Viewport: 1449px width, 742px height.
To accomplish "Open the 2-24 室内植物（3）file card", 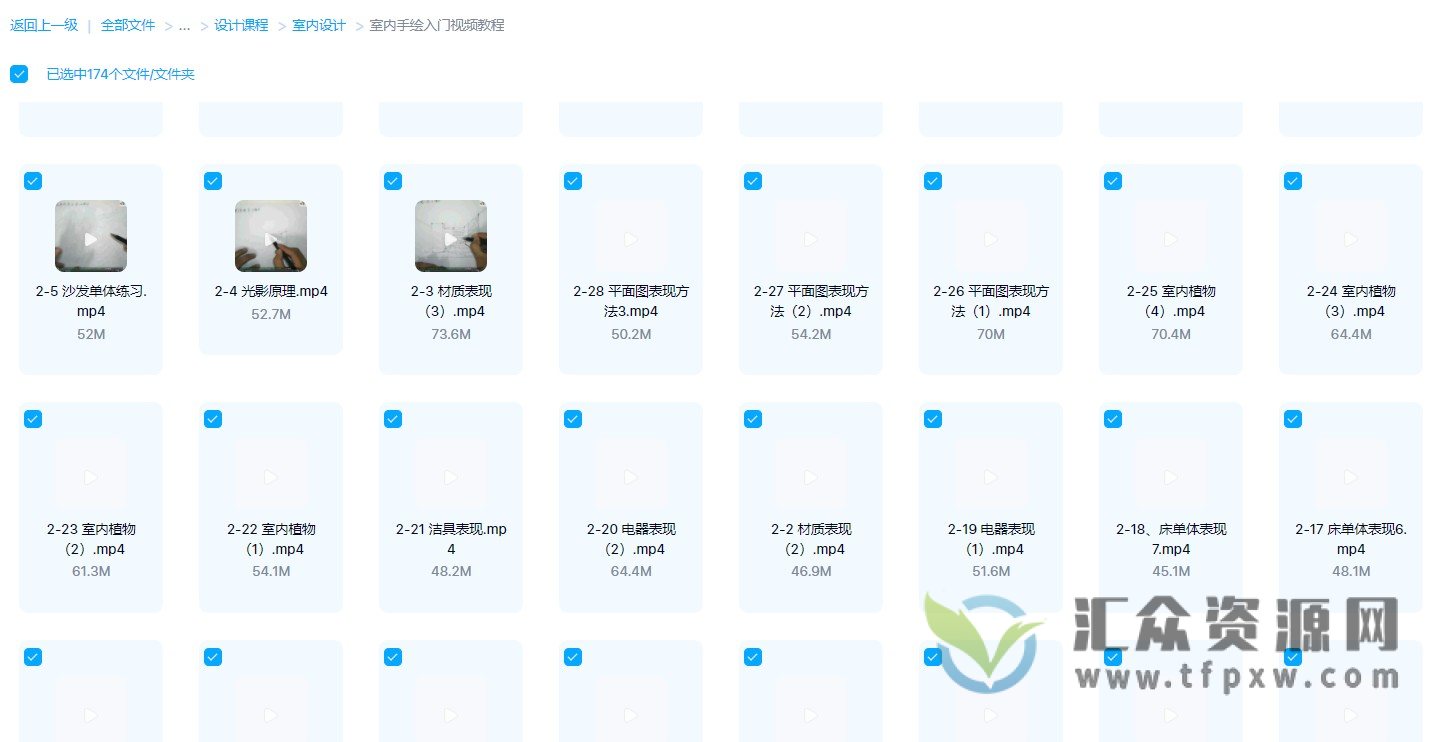I will click(1350, 268).
